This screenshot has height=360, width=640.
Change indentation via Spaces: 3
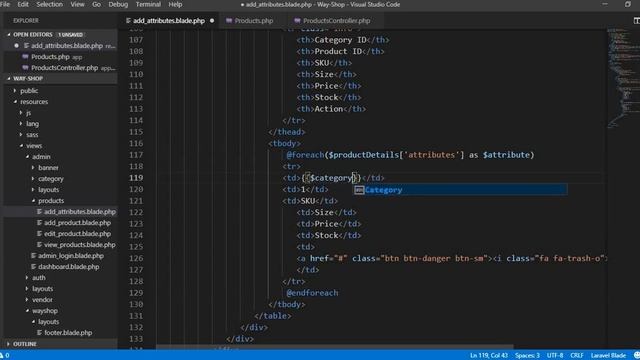(x=527, y=356)
